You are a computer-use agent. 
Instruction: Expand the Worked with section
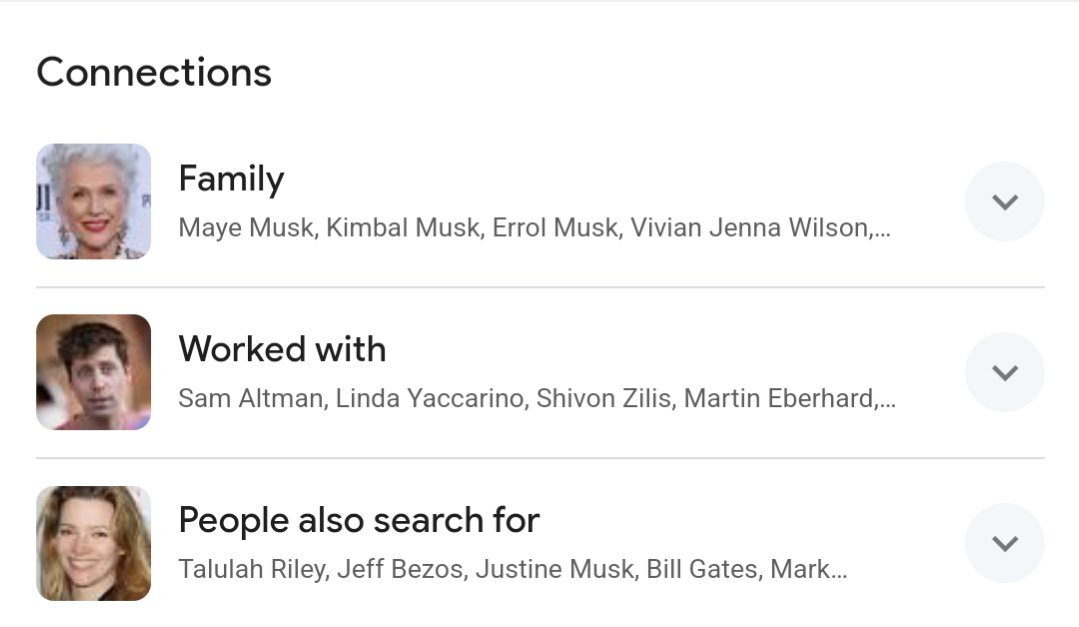coord(1004,371)
